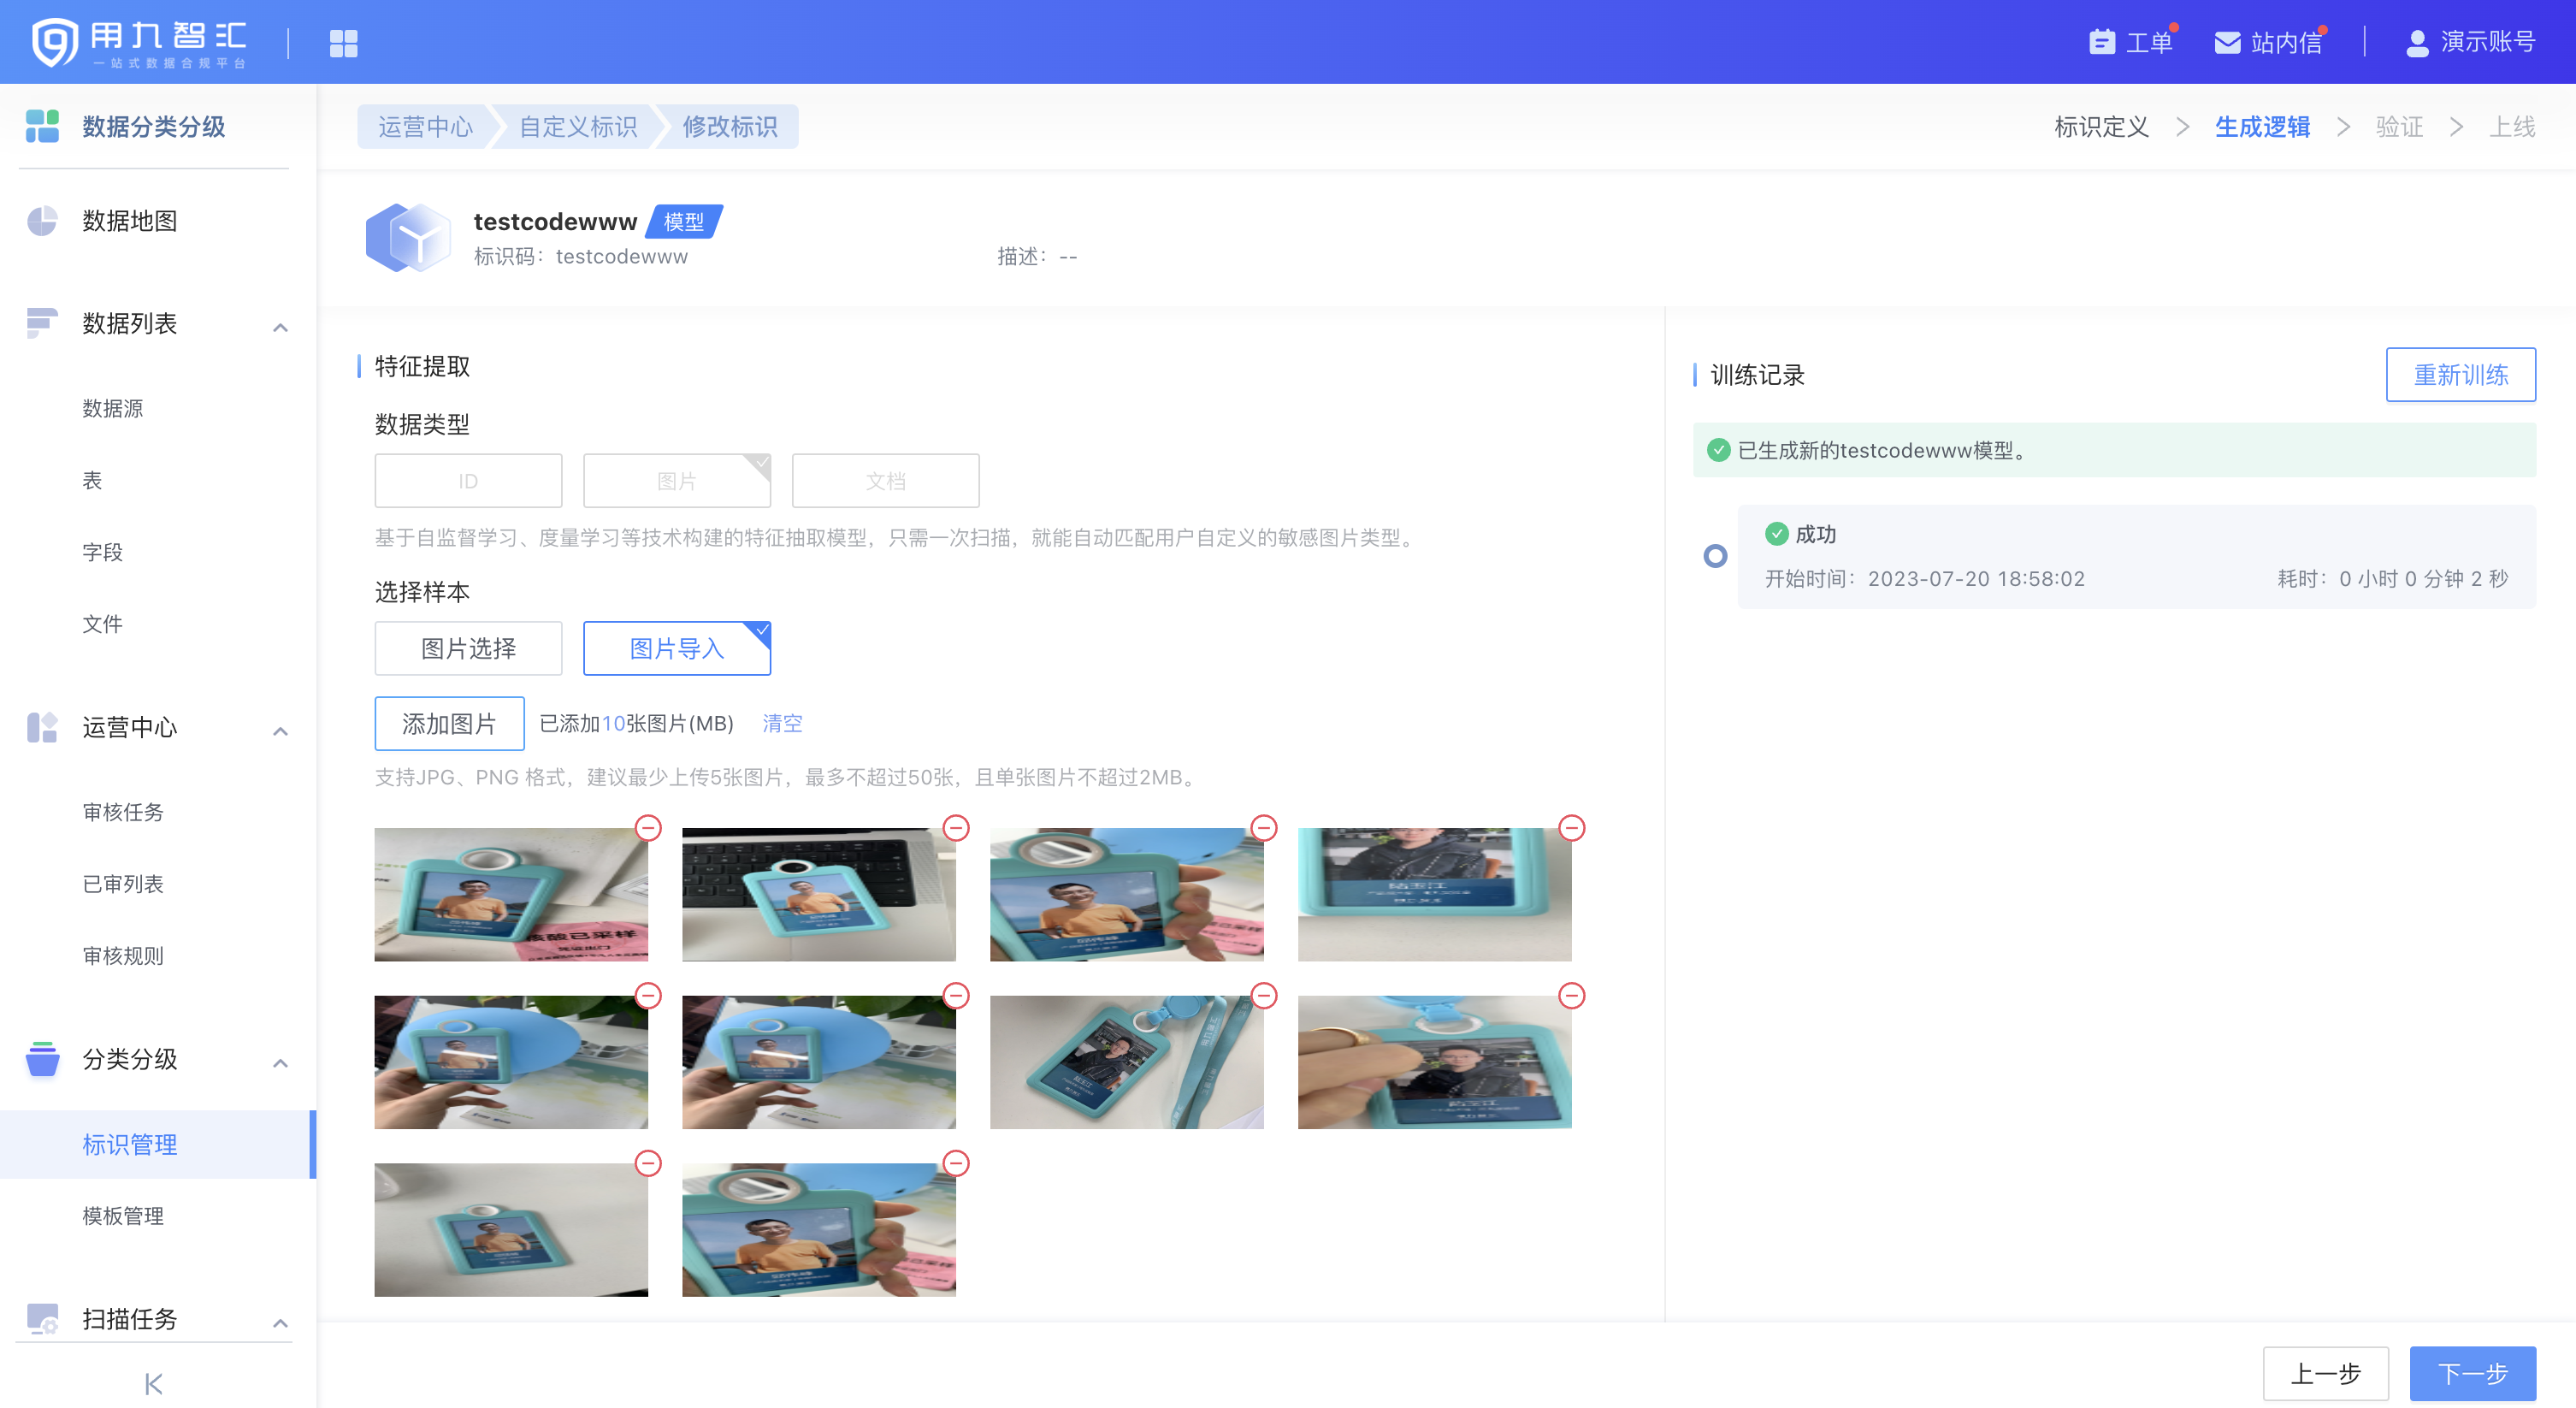Remove the keyboard badge photo
This screenshot has width=2576, height=1408.
956,828
